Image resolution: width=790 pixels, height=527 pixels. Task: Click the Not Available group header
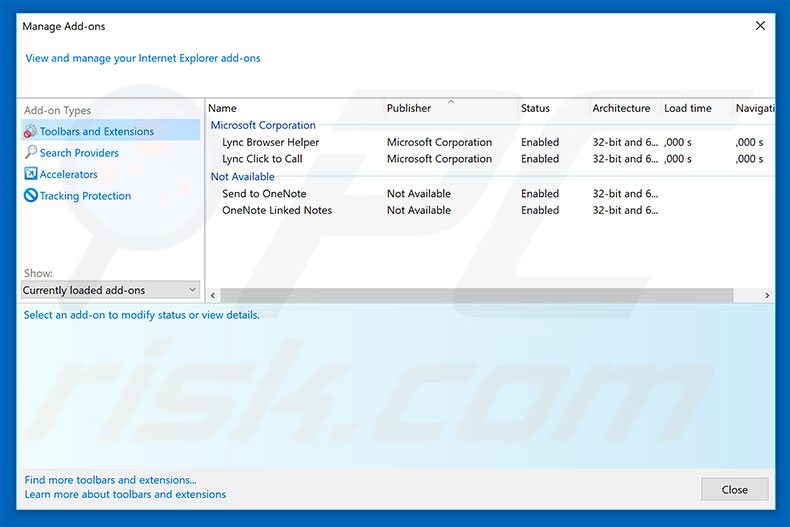(x=242, y=176)
